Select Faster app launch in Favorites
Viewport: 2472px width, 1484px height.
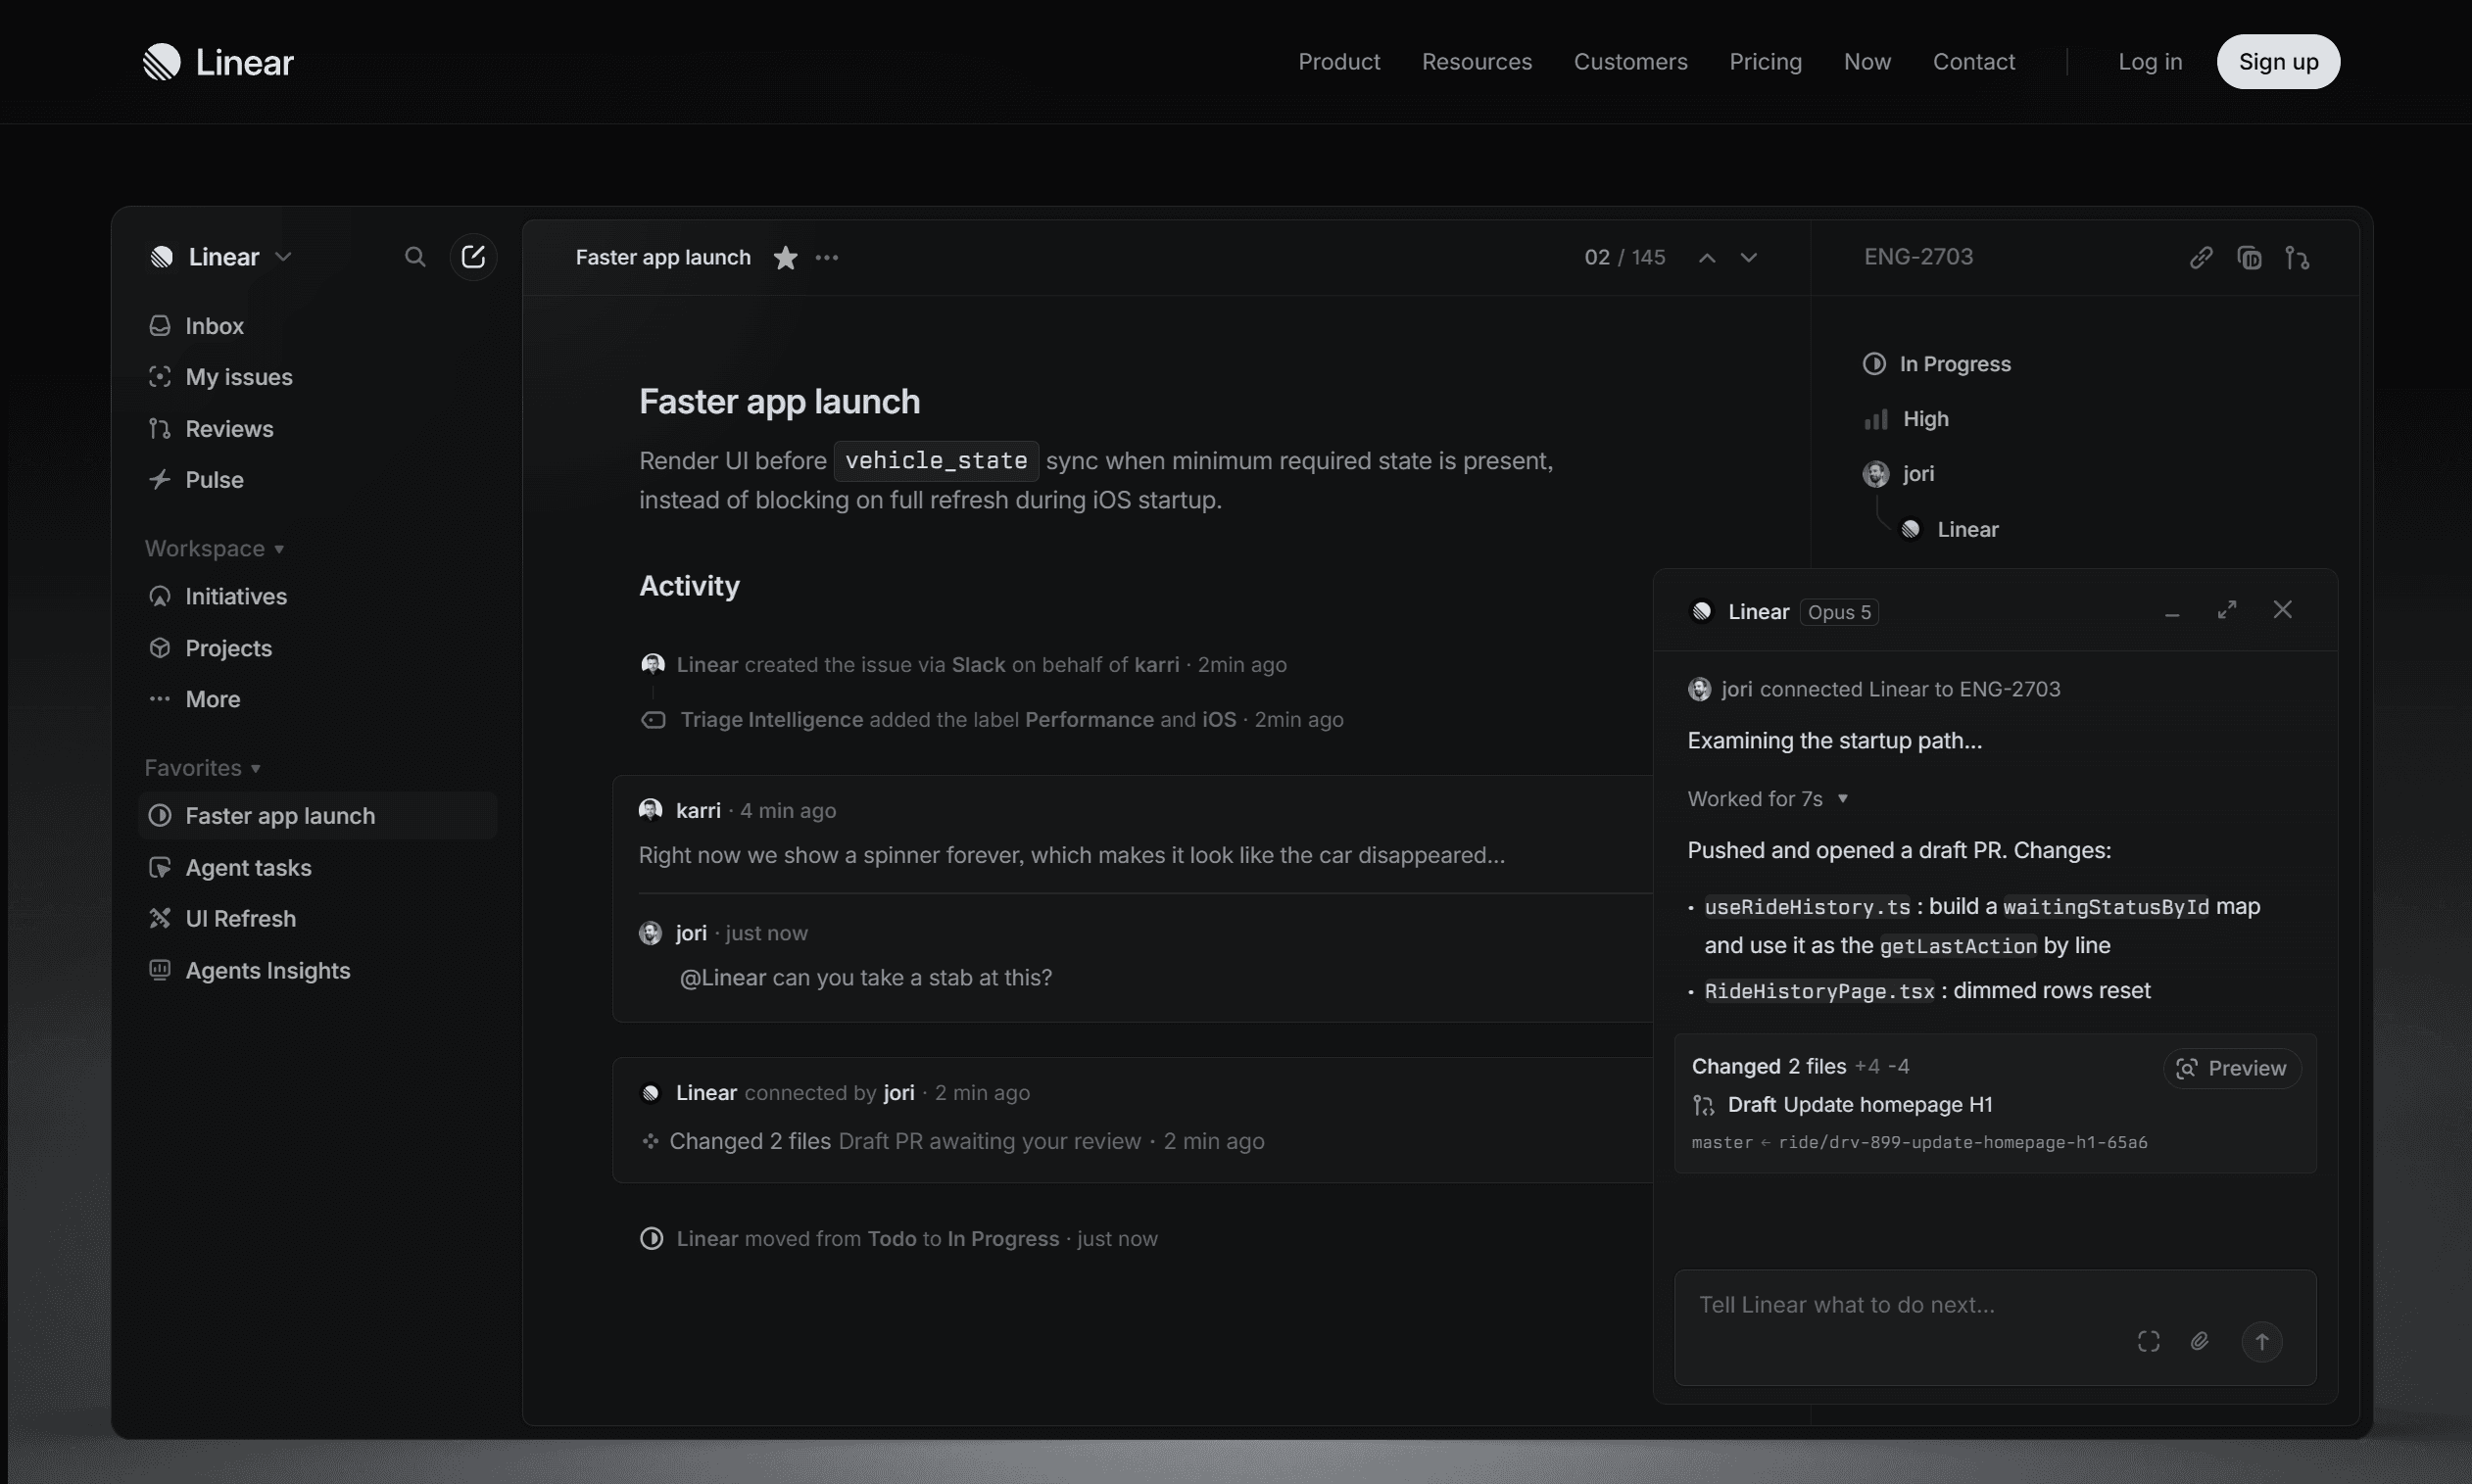318,816
